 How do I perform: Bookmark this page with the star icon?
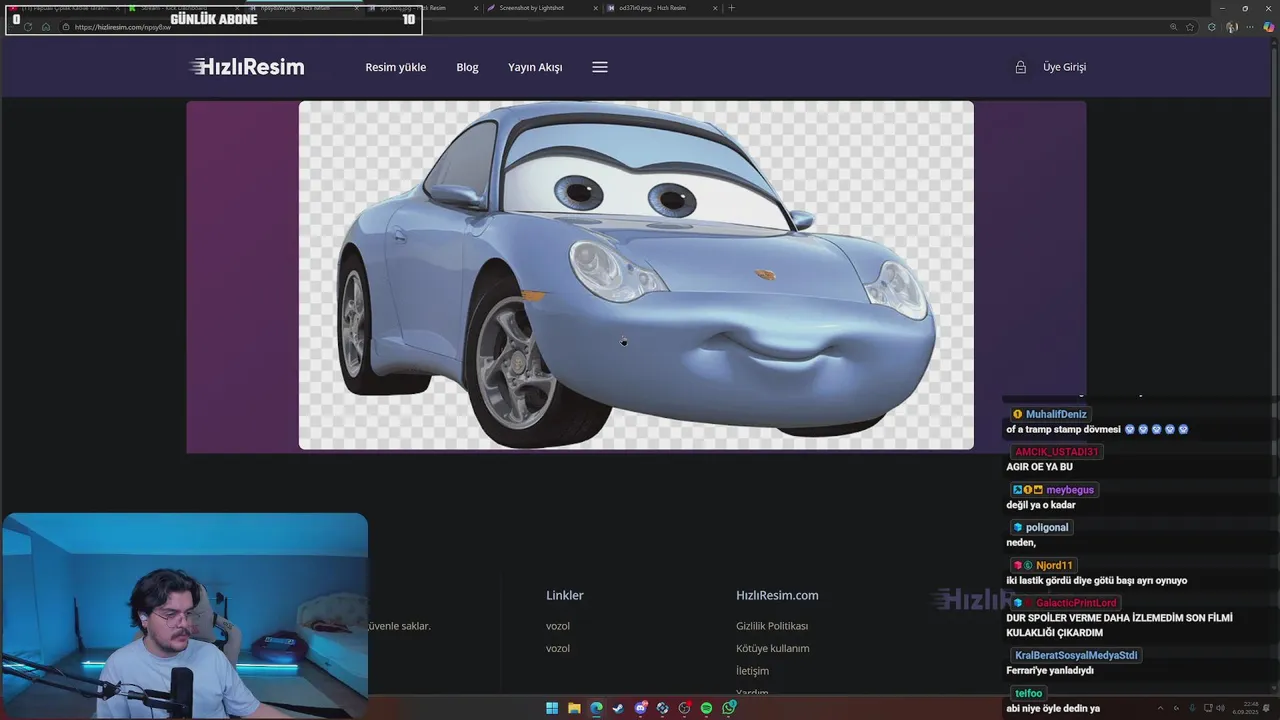(x=1190, y=27)
